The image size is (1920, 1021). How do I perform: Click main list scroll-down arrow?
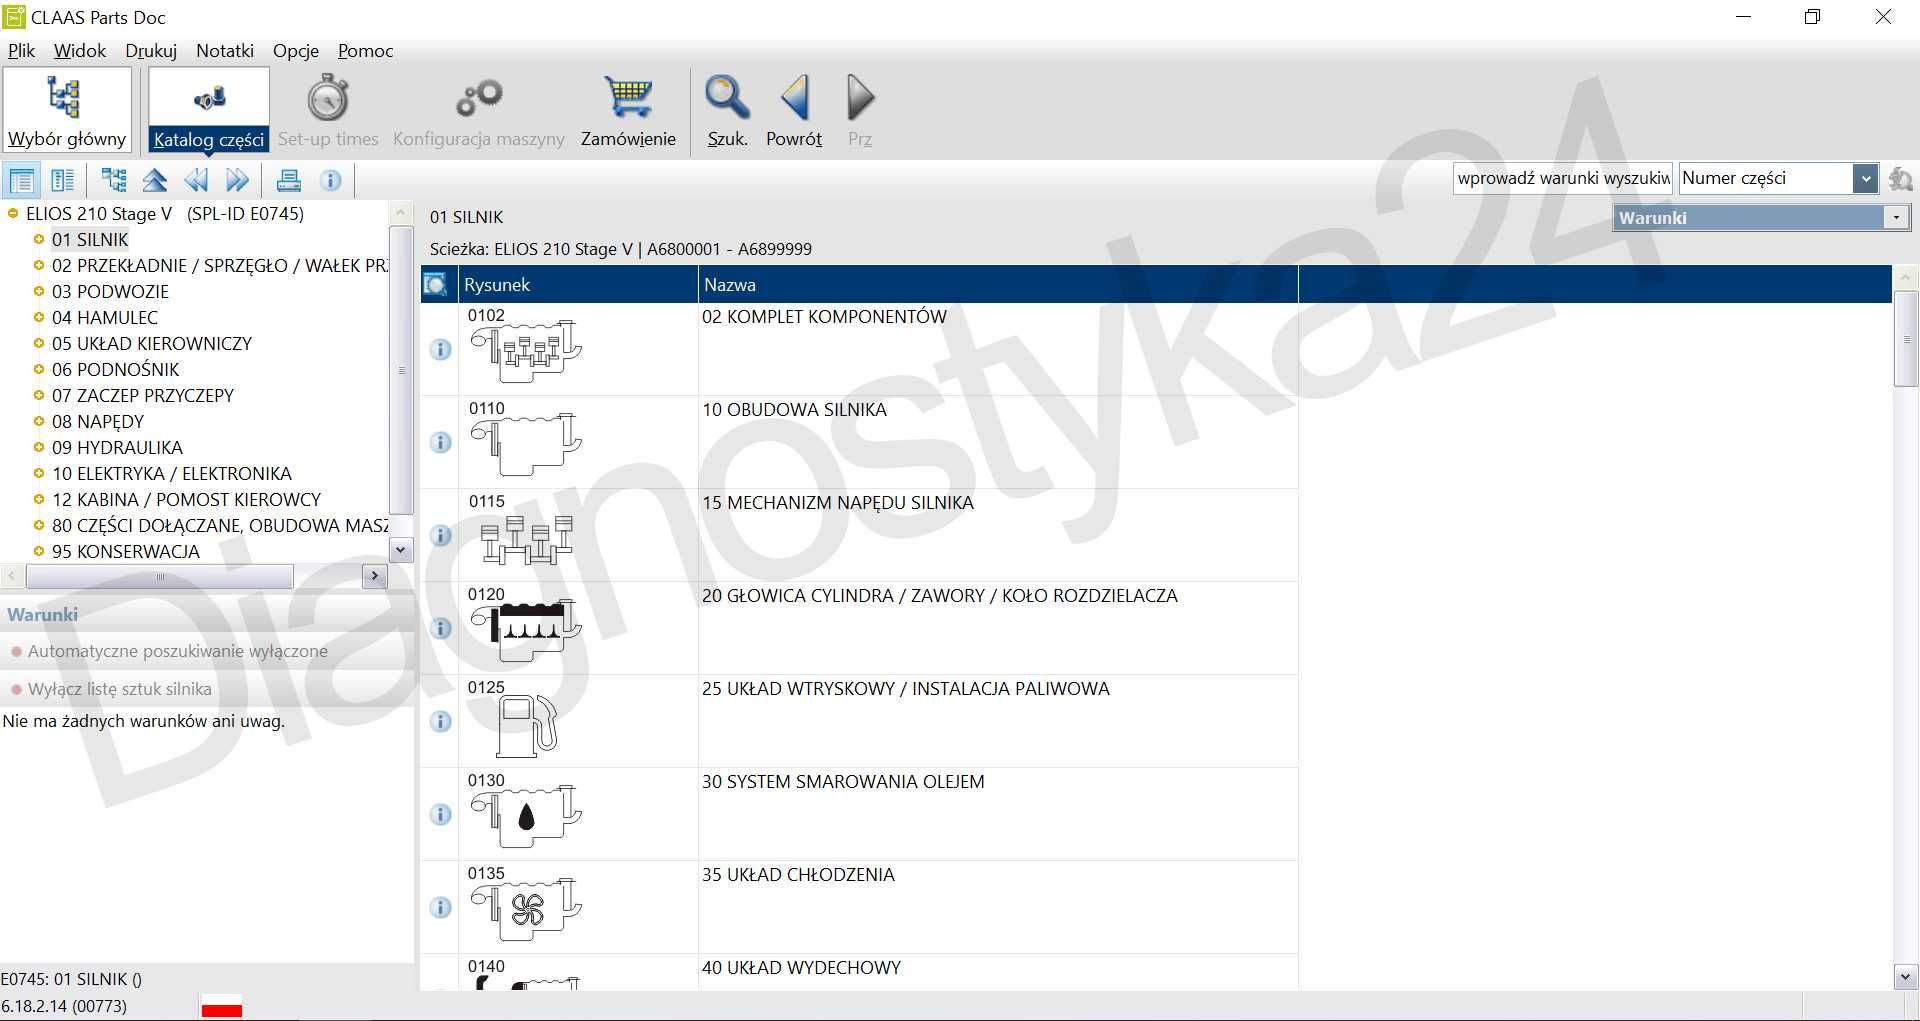(x=1906, y=977)
